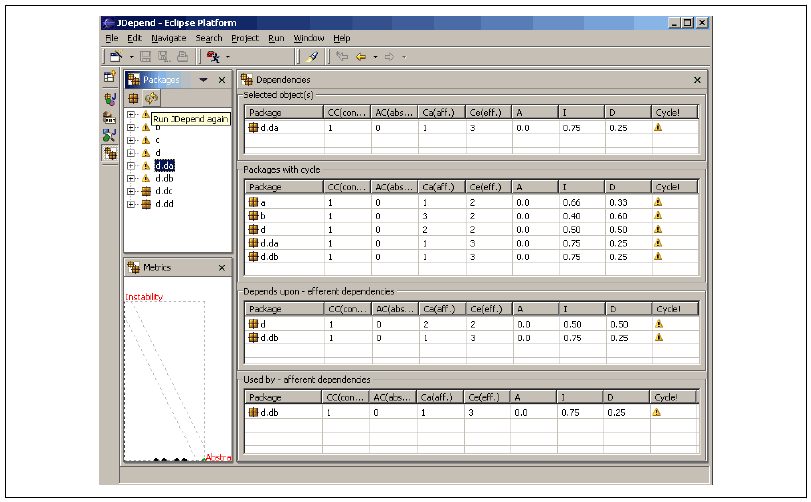Close the Metrics view
The image size is (811, 502).
coord(222,267)
